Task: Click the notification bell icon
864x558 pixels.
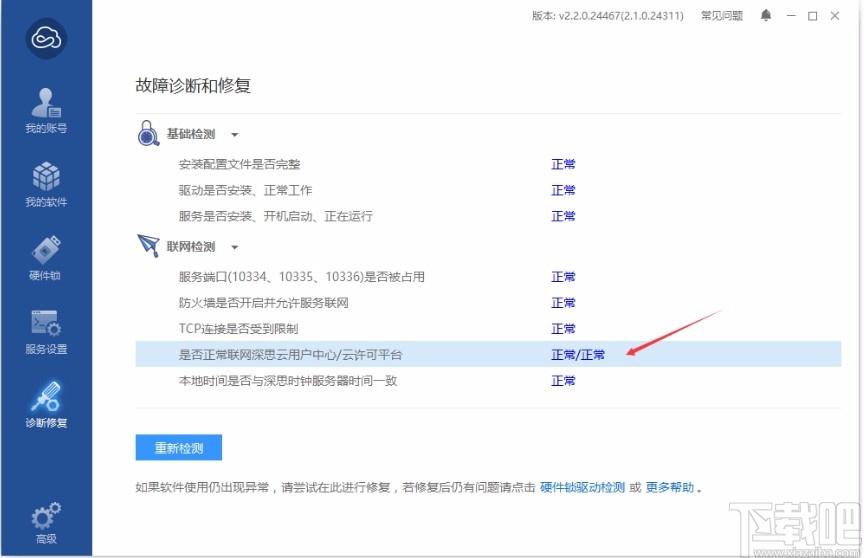Action: [766, 15]
